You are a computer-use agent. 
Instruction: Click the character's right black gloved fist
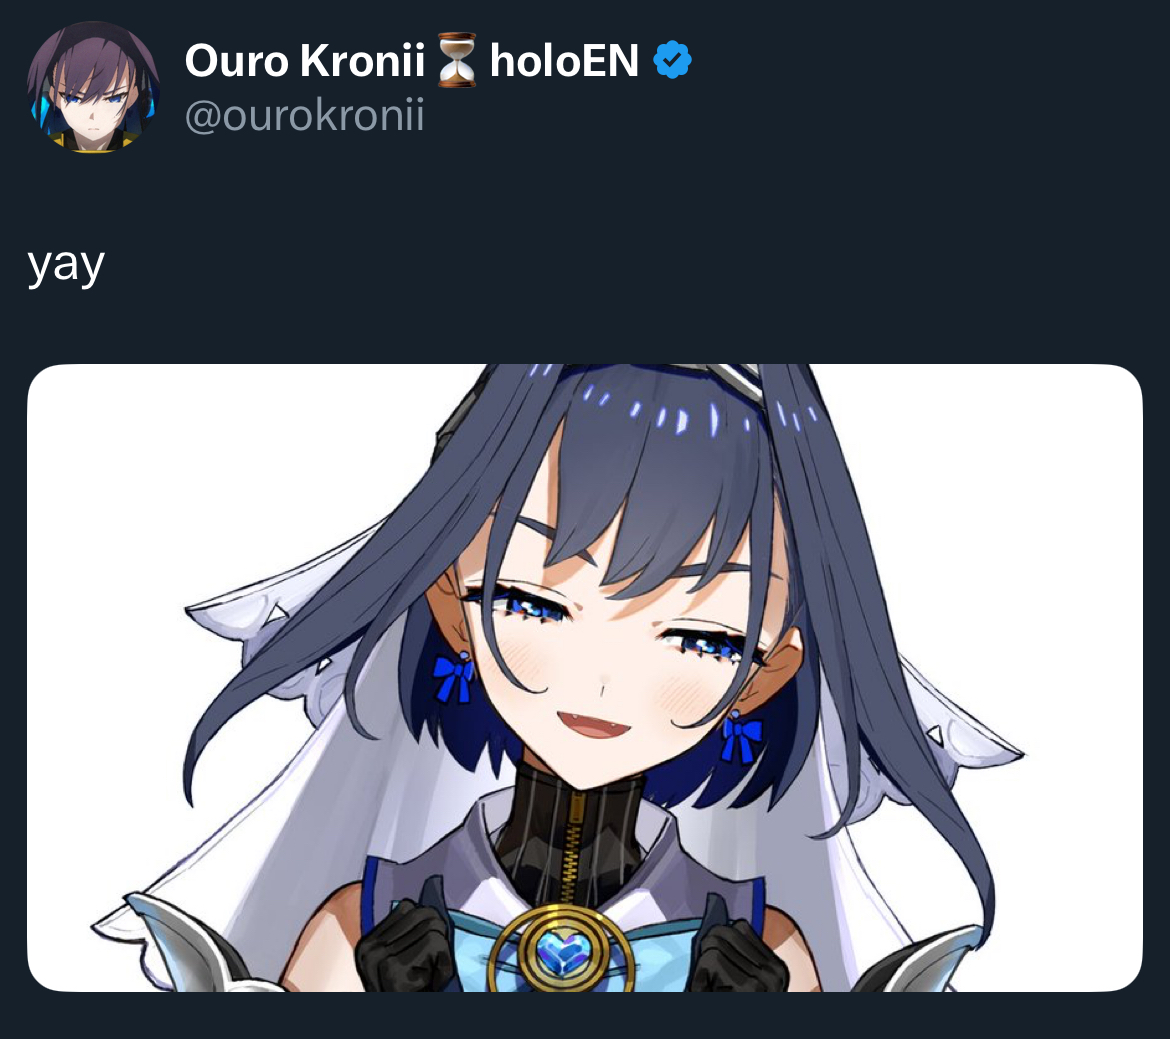pyautogui.click(x=740, y=957)
